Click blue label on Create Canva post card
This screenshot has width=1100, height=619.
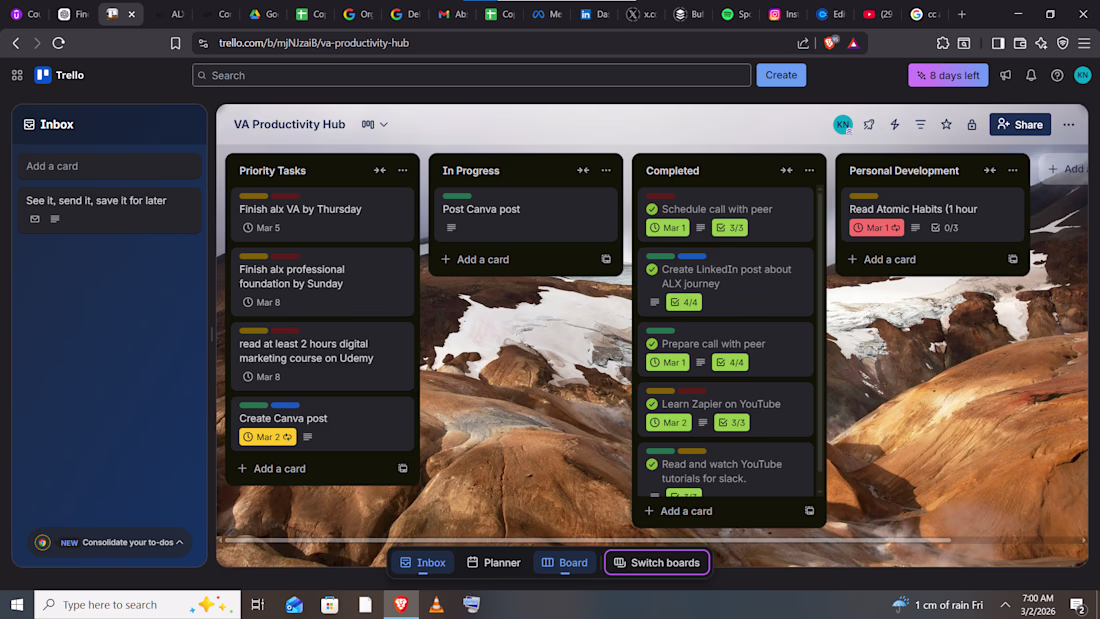(285, 405)
